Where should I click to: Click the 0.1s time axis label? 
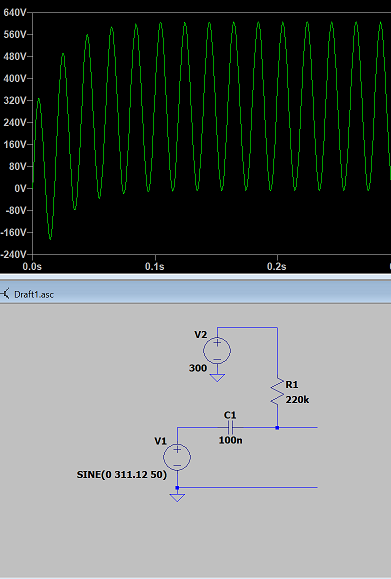[155, 266]
